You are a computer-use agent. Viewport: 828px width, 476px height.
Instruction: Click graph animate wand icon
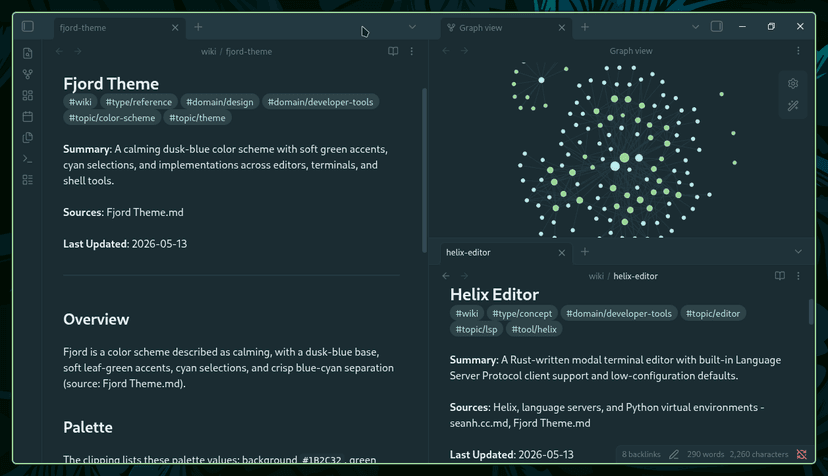(793, 106)
